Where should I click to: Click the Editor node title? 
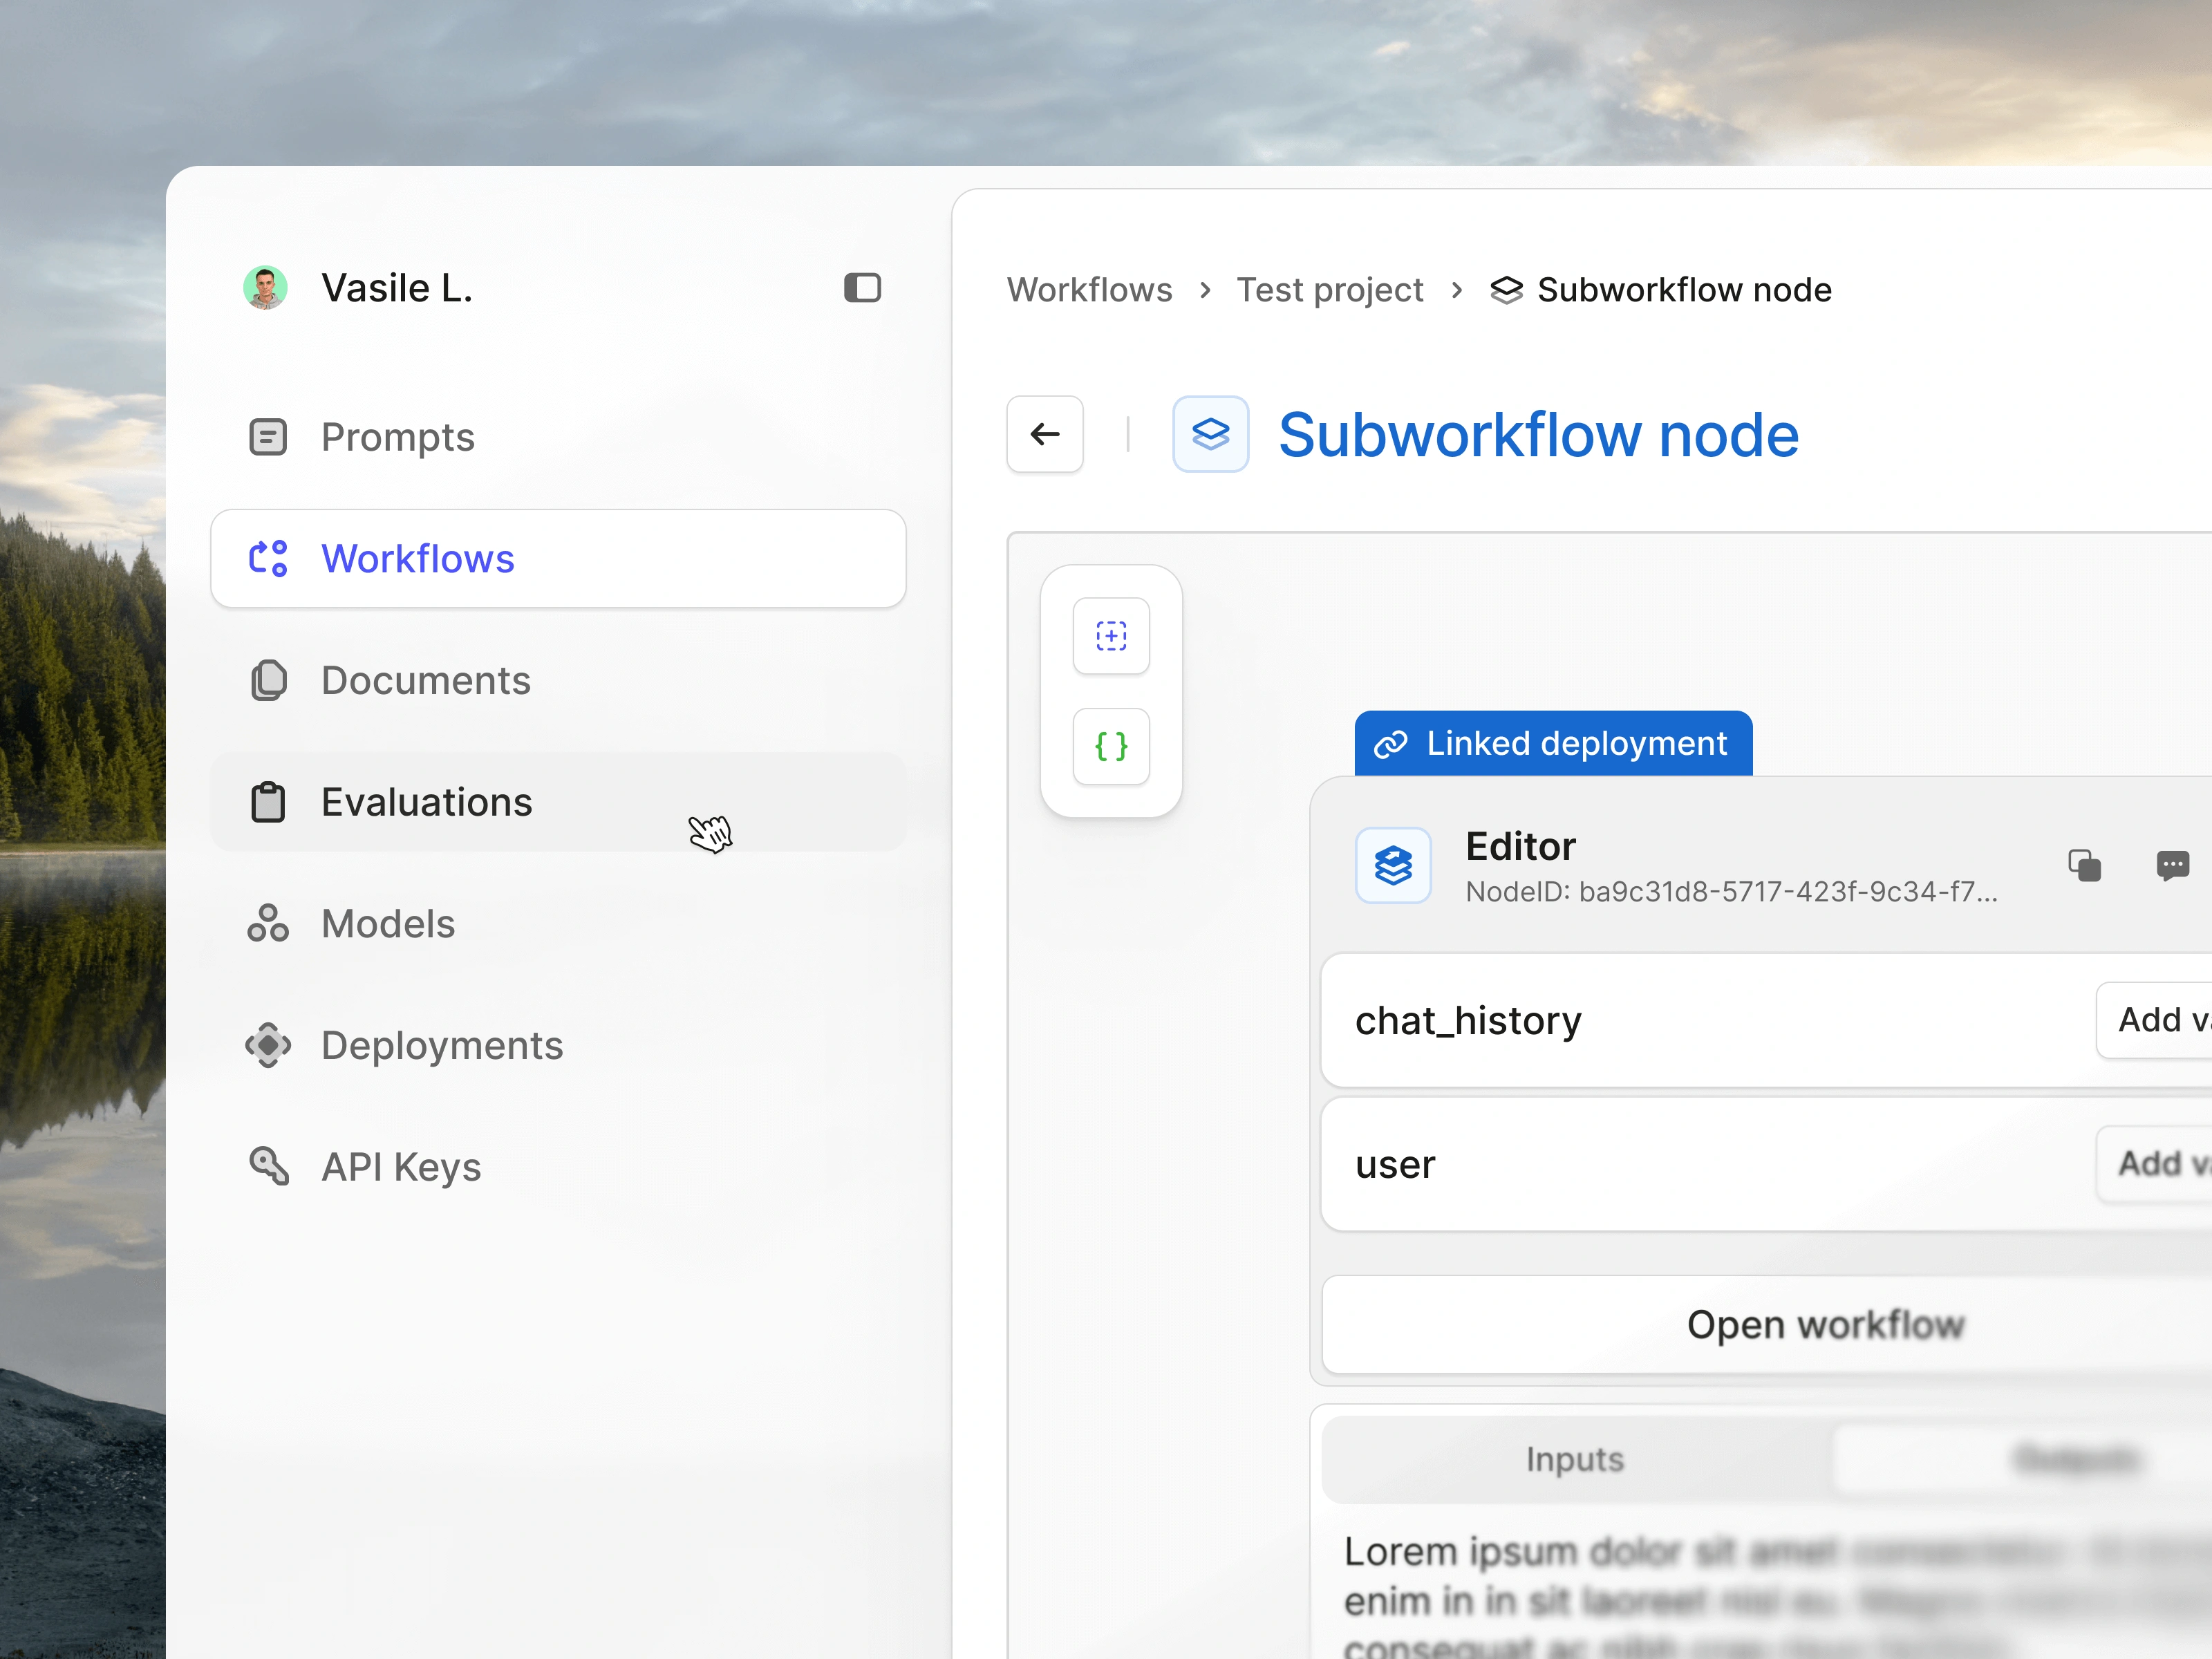click(1520, 847)
